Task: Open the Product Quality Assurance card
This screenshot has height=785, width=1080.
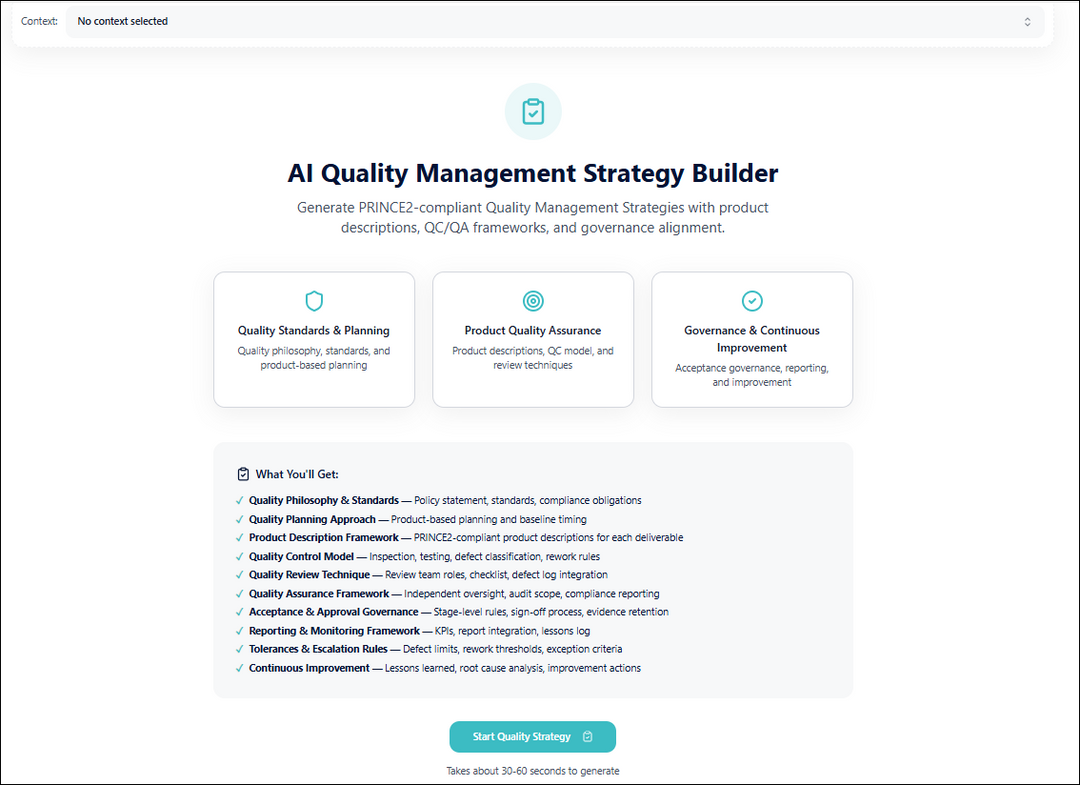Action: [x=532, y=339]
